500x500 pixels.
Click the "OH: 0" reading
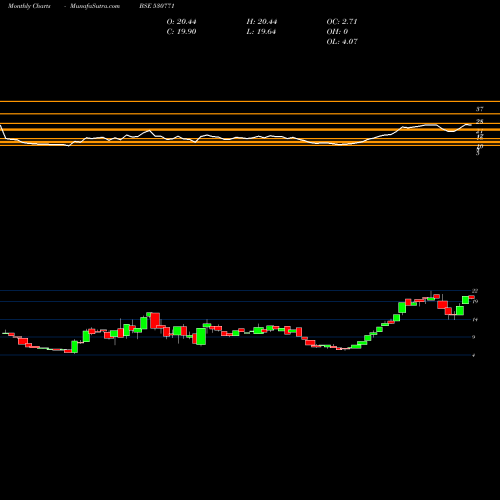337,32
